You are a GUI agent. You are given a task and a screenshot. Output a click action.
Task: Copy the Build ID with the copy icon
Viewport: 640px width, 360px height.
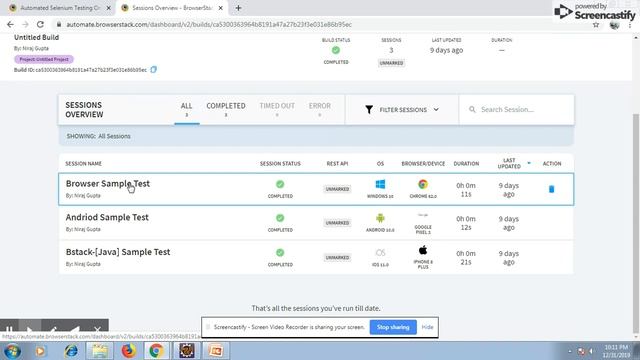(x=153, y=69)
